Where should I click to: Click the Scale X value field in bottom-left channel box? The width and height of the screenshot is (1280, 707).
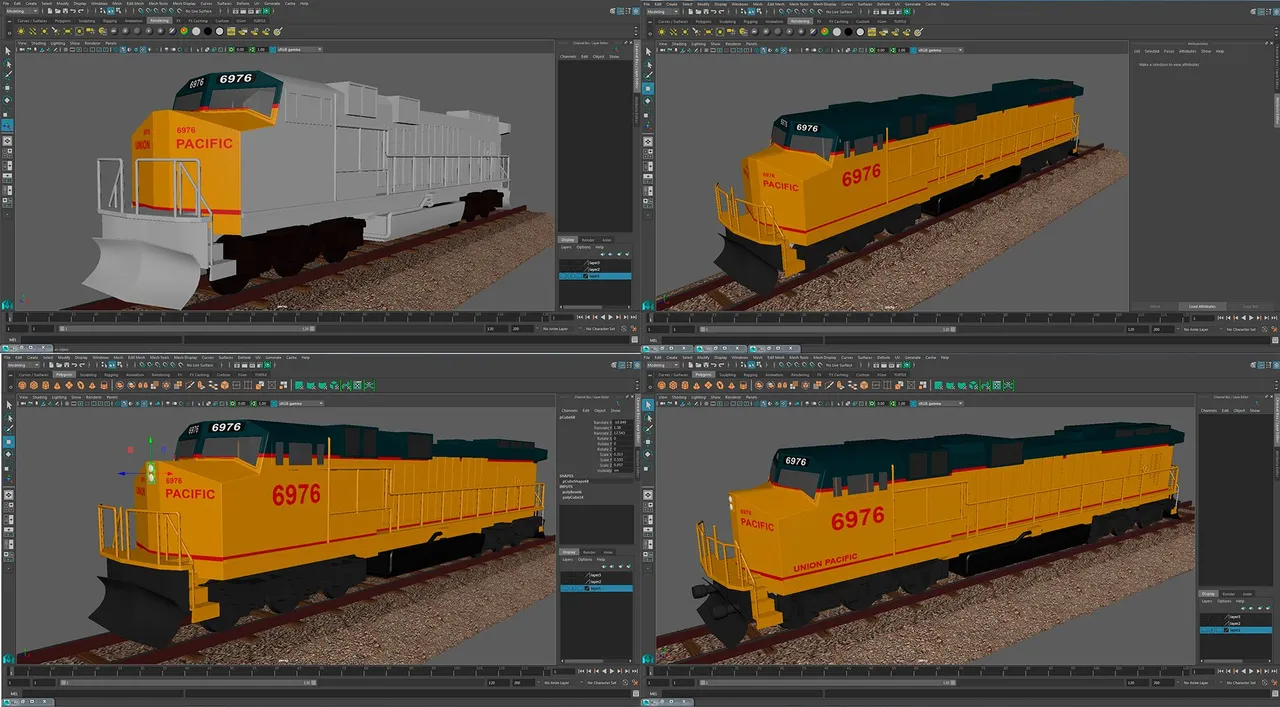[623, 455]
